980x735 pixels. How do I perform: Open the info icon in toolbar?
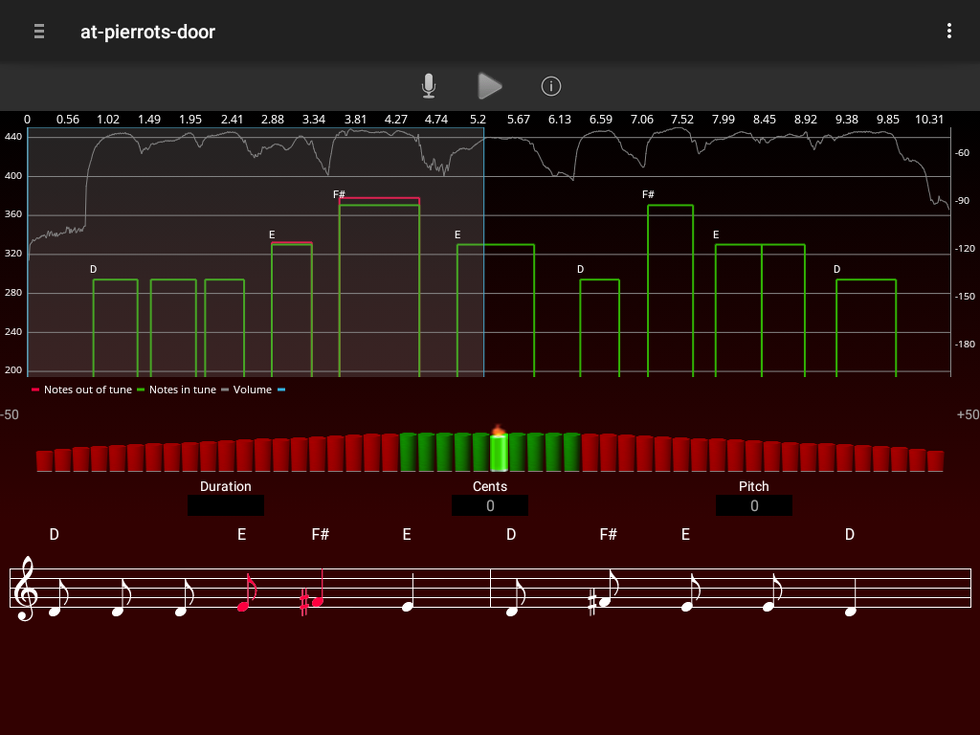[551, 86]
